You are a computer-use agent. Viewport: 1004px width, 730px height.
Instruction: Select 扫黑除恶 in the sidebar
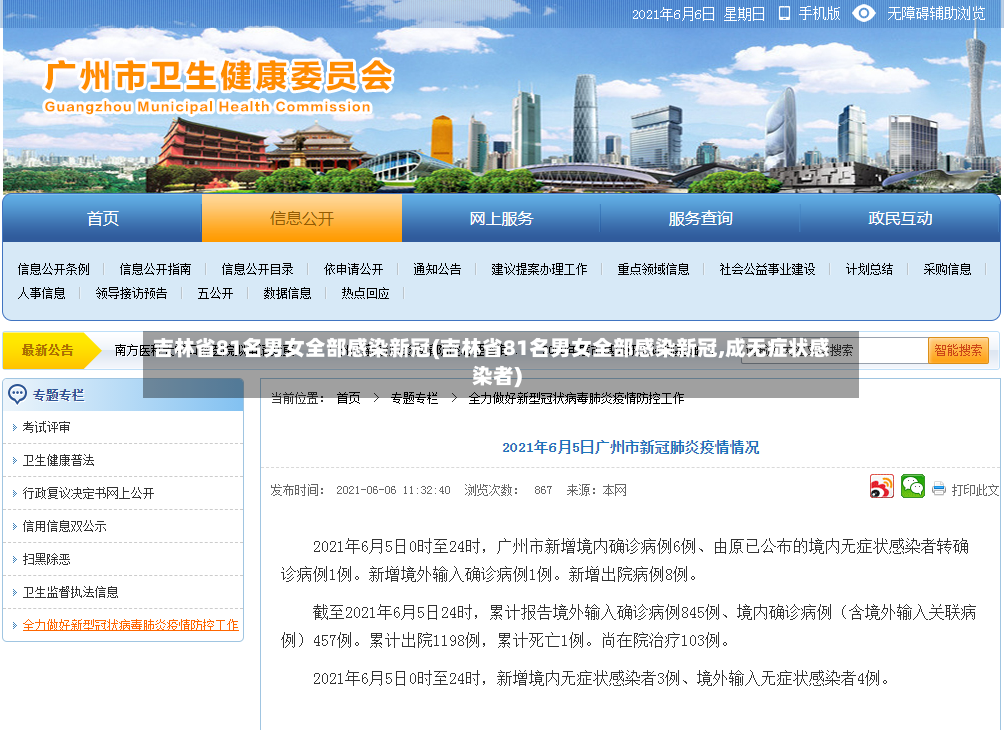point(46,559)
